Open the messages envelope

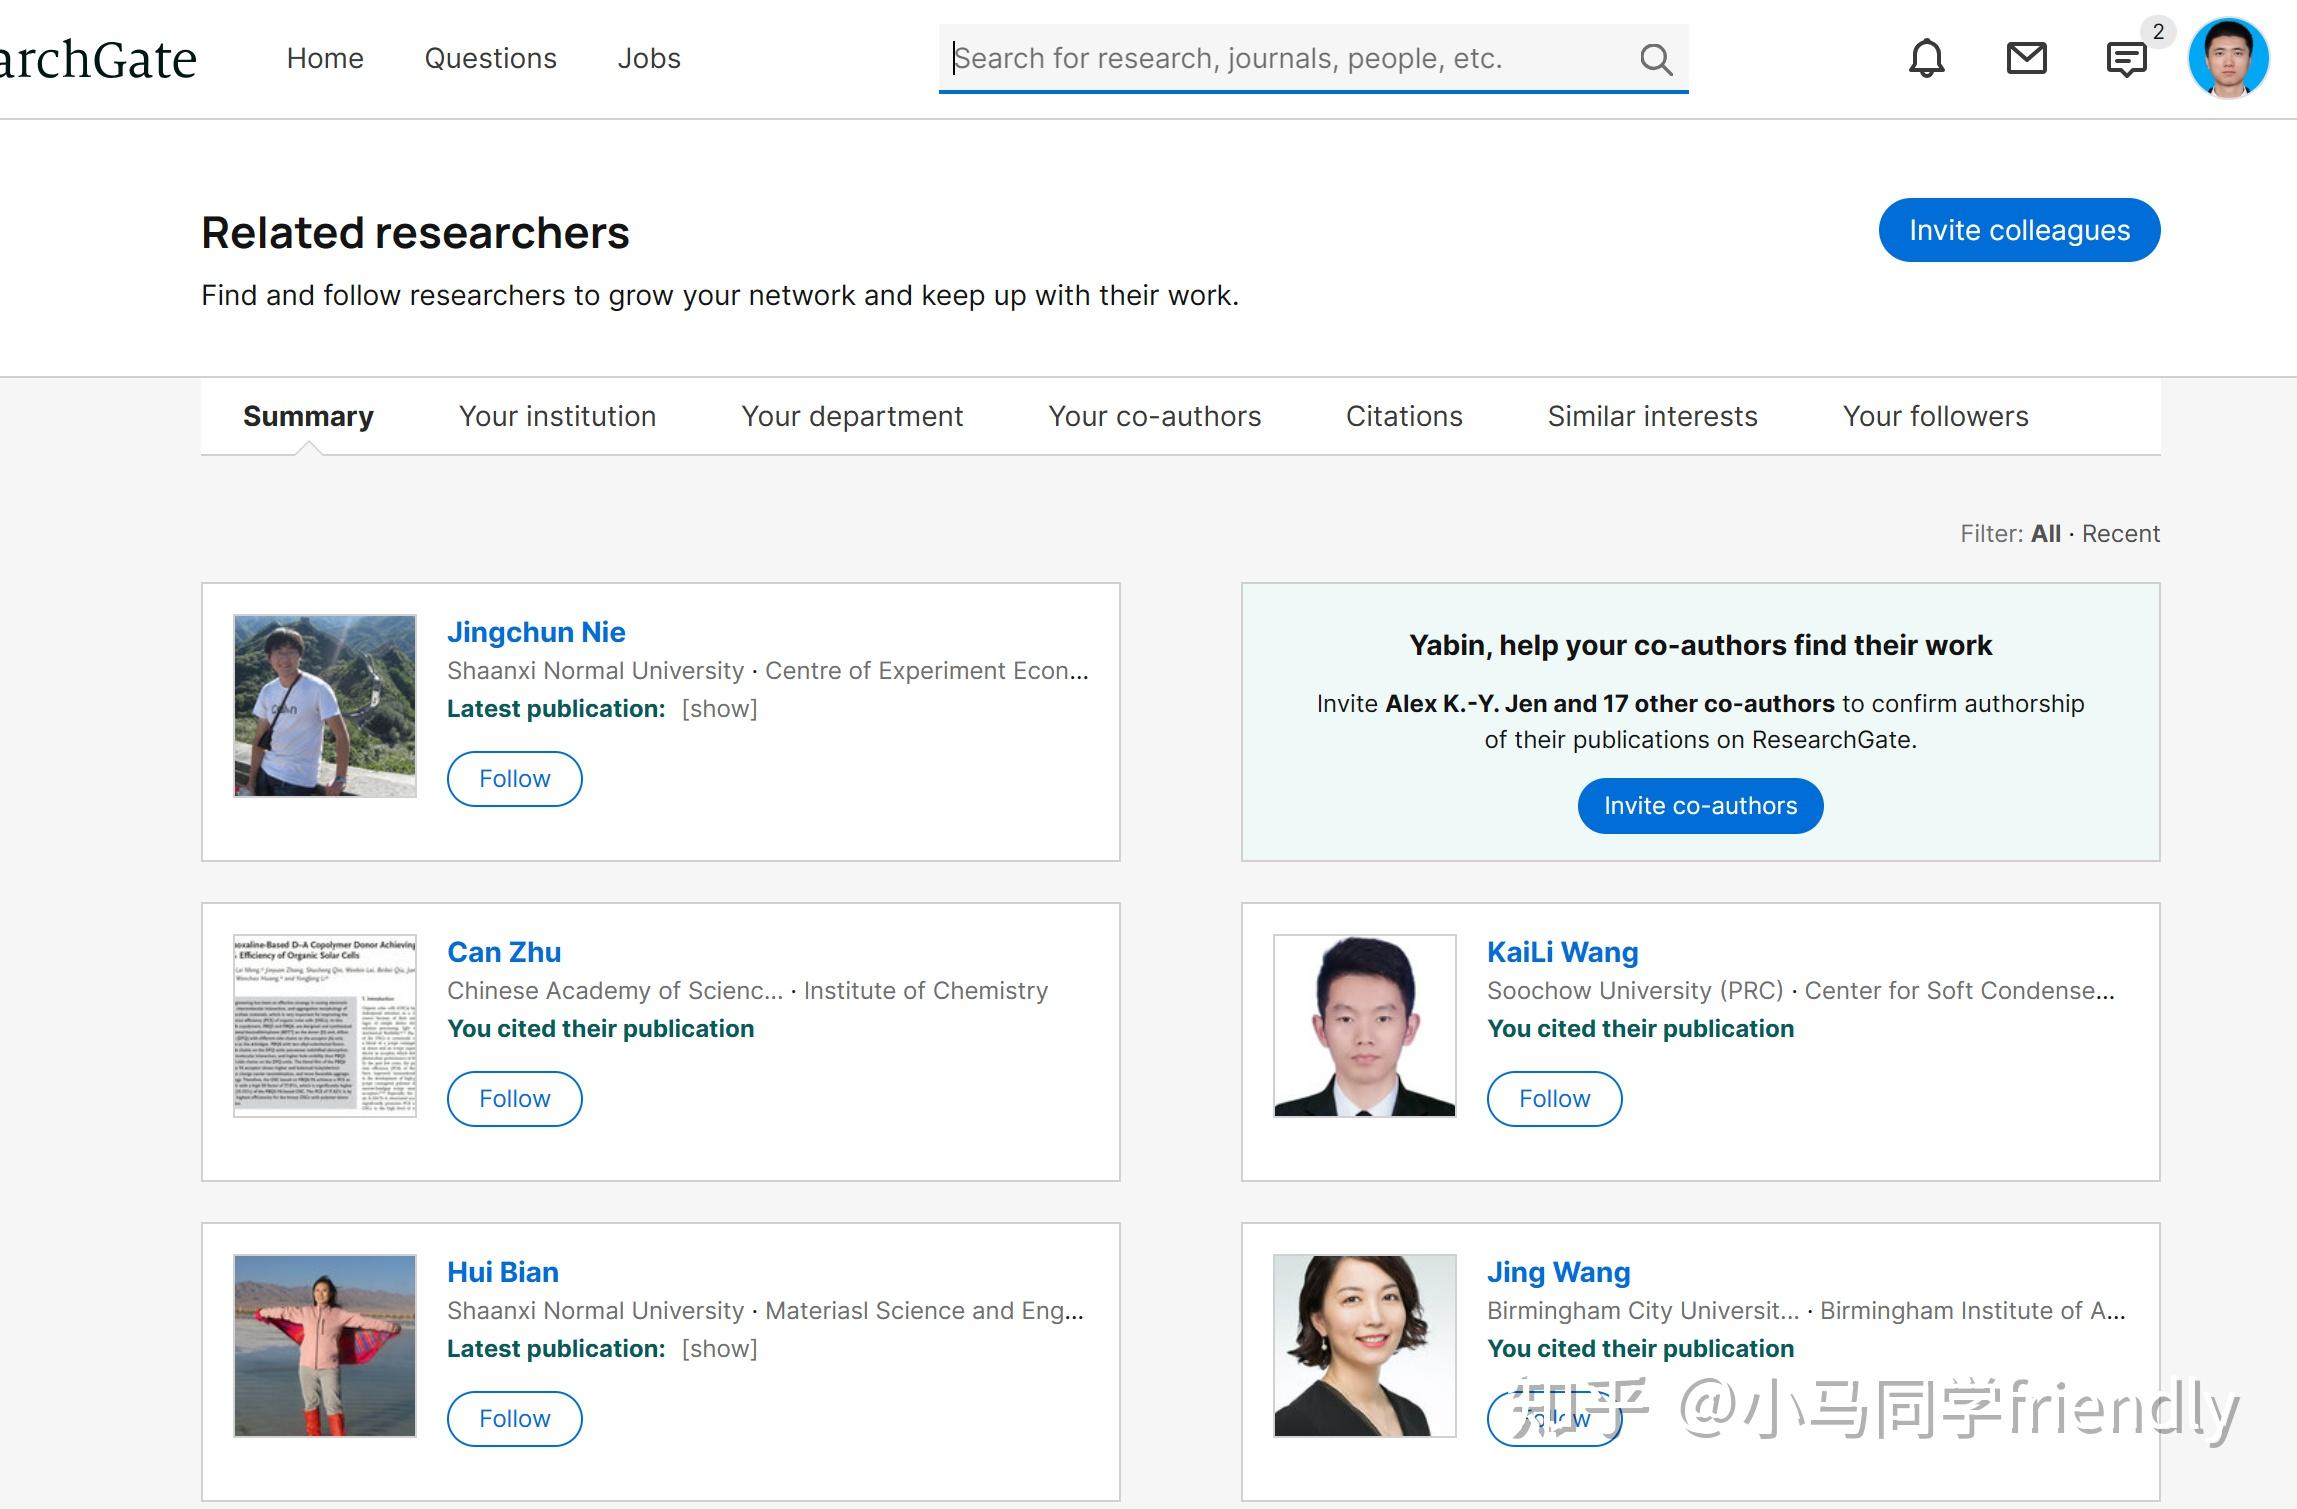(2027, 58)
